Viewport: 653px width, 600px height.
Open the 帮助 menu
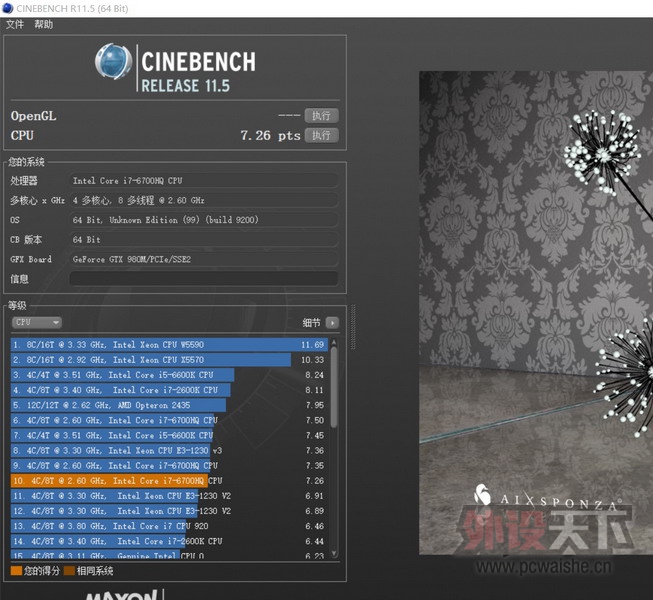43,24
